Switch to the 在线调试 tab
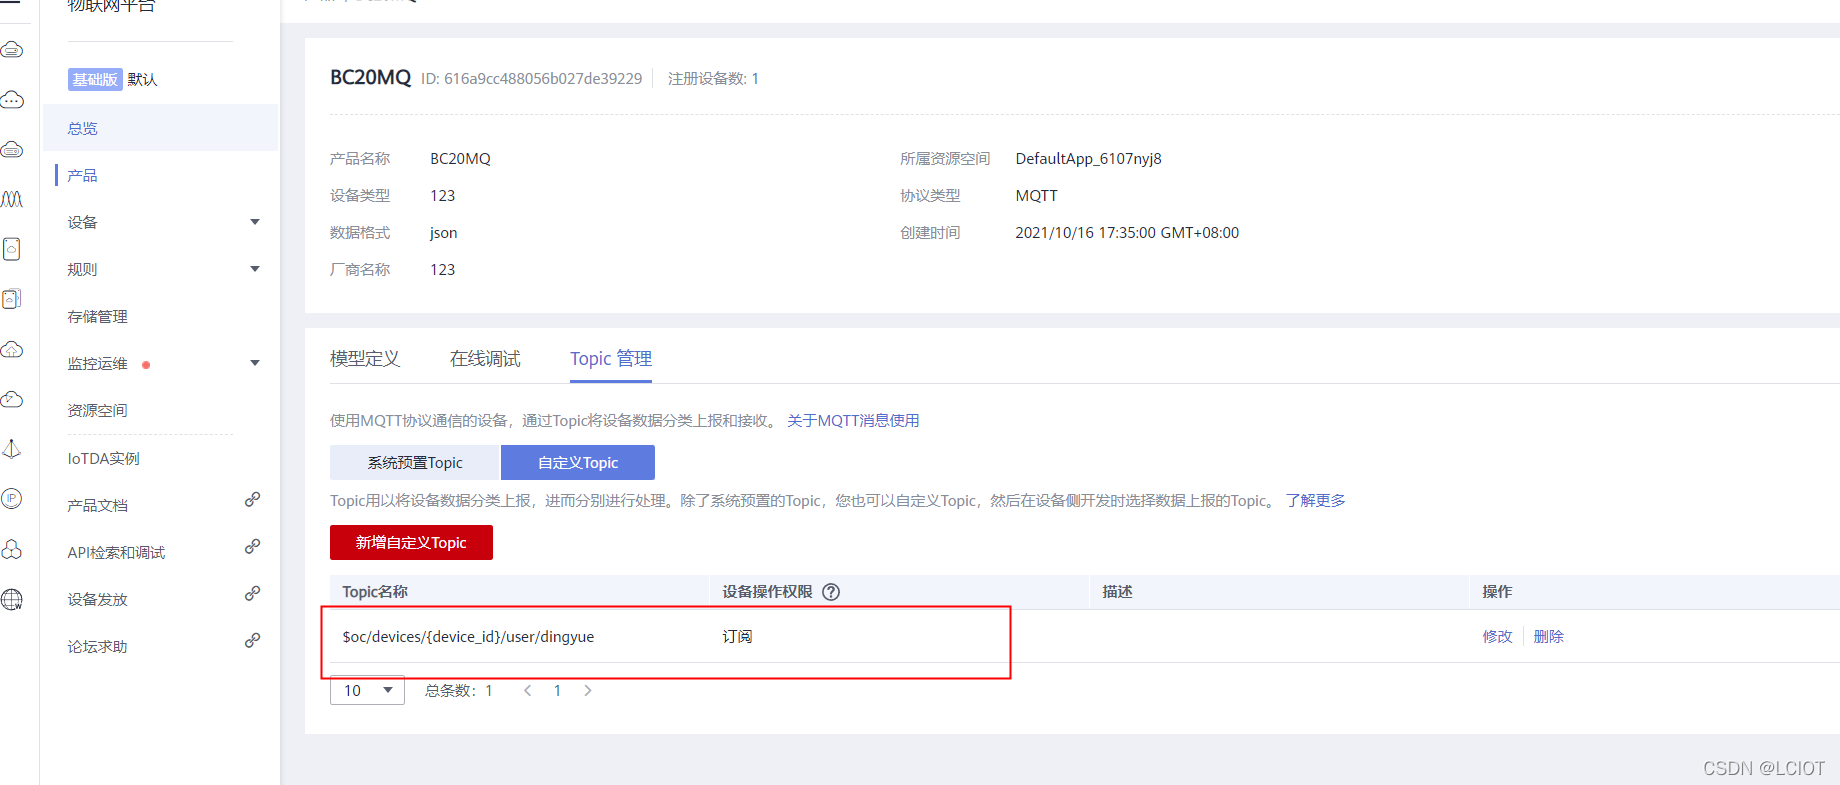The width and height of the screenshot is (1840, 785). 485,359
